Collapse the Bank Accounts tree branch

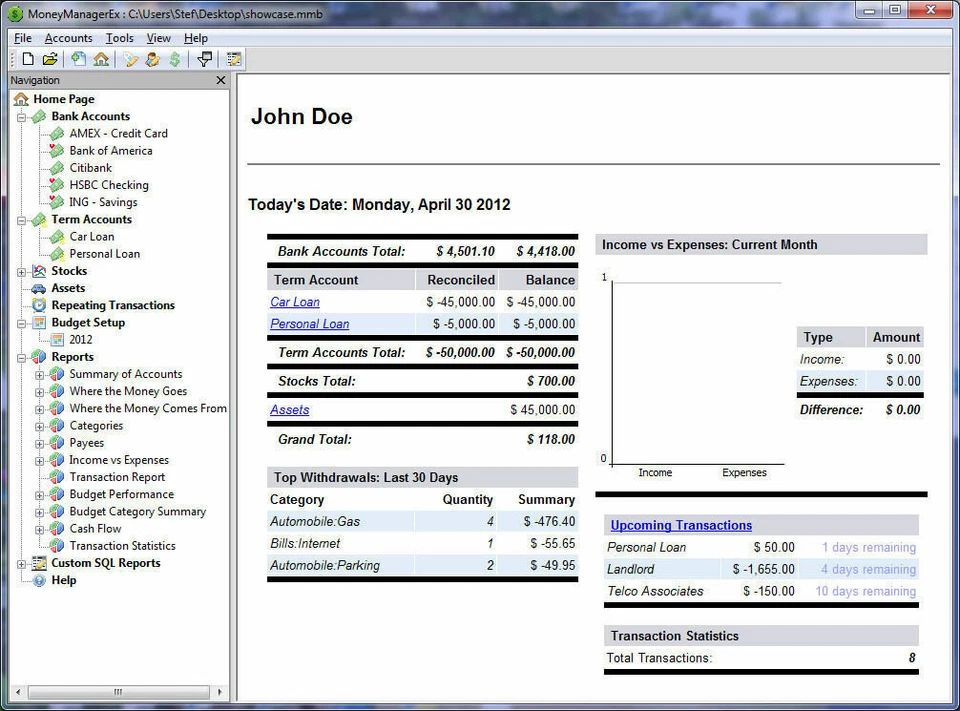pyautogui.click(x=22, y=116)
